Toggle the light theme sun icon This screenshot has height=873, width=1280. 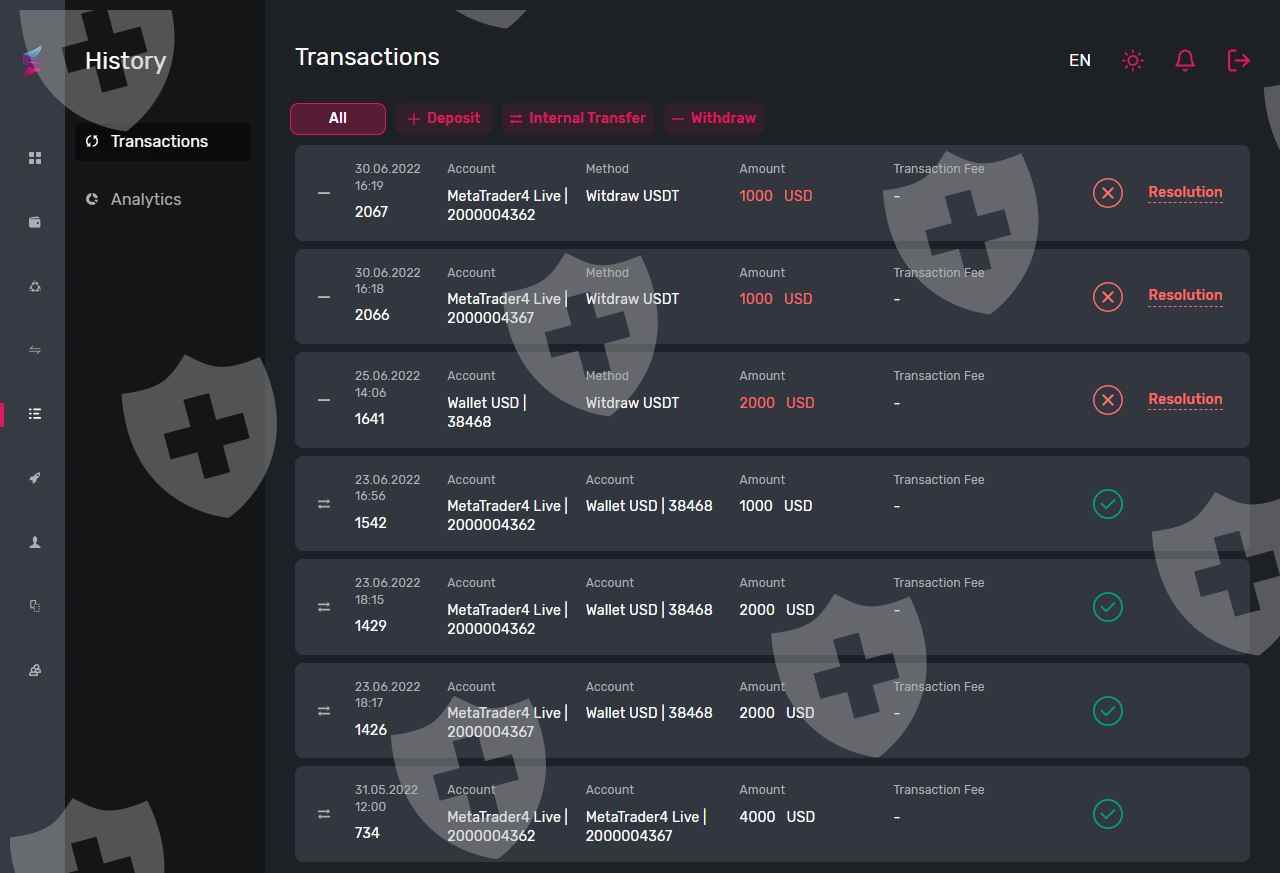coord(1132,61)
